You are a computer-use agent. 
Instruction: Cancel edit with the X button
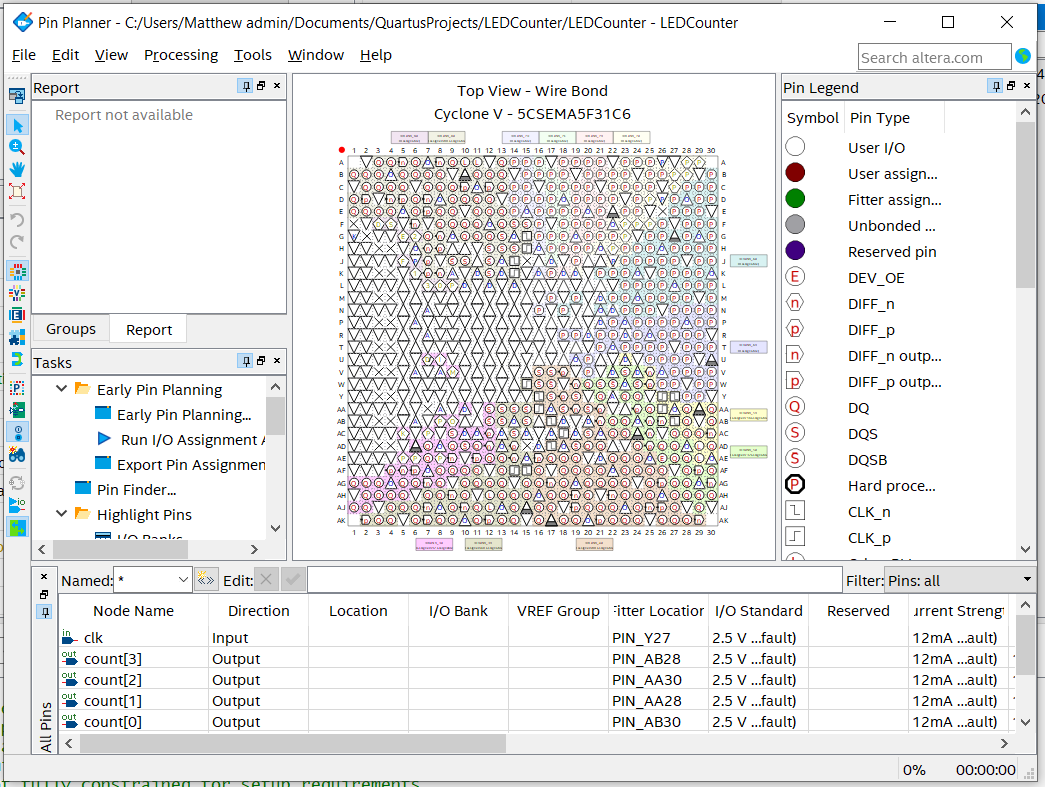(x=266, y=580)
